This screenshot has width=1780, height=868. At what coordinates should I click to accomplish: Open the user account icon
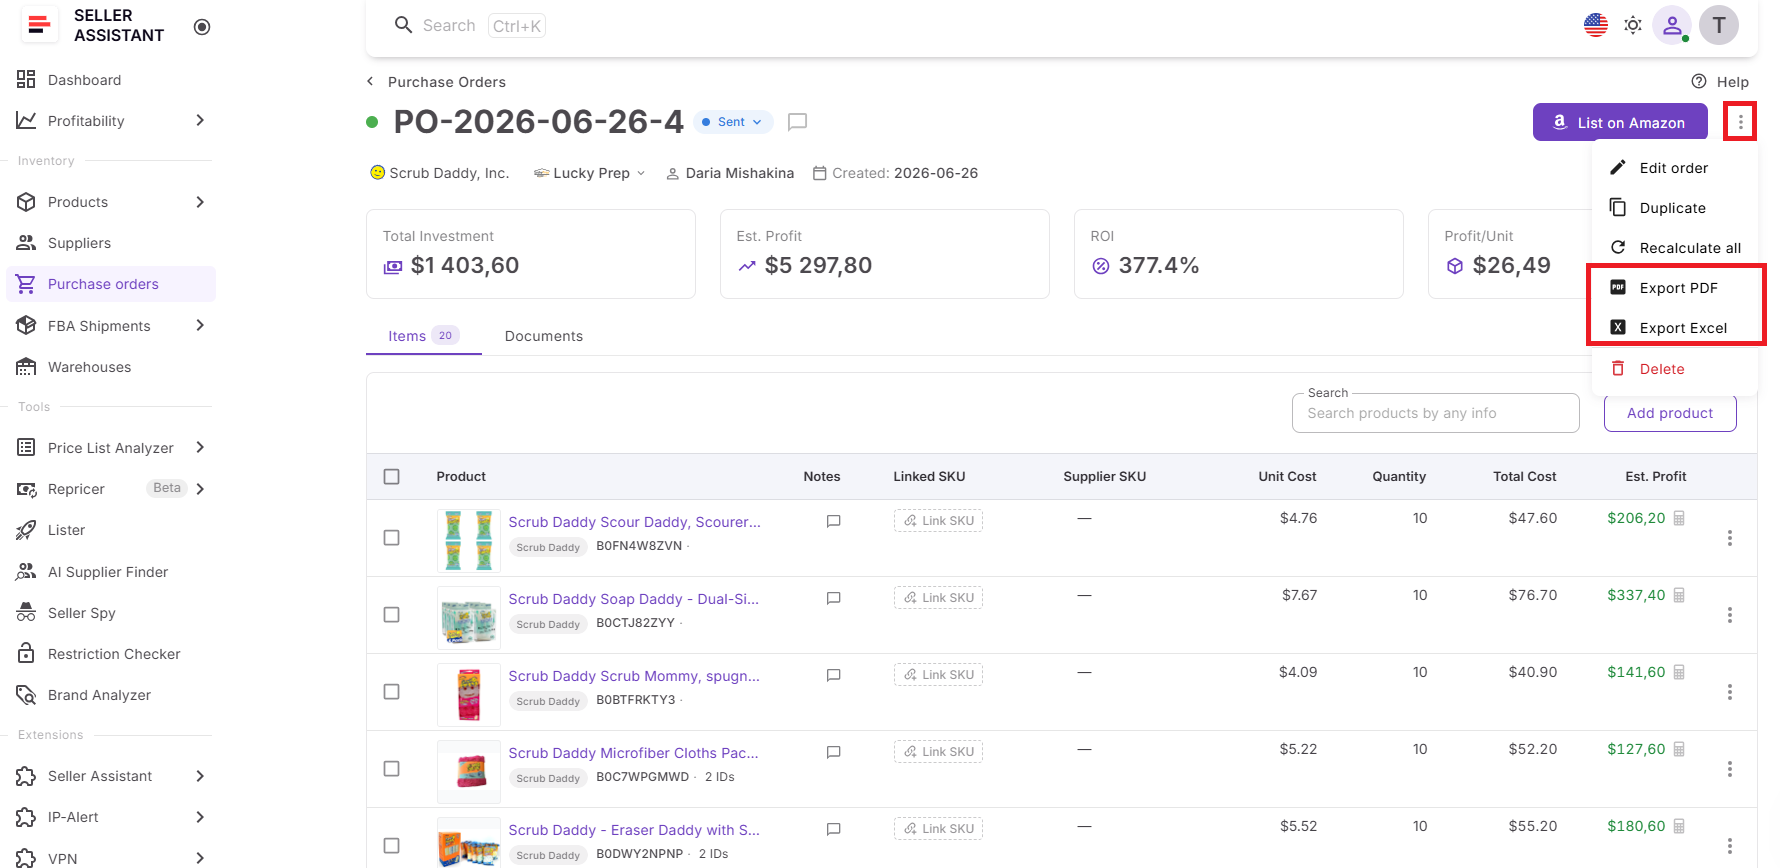(x=1672, y=25)
